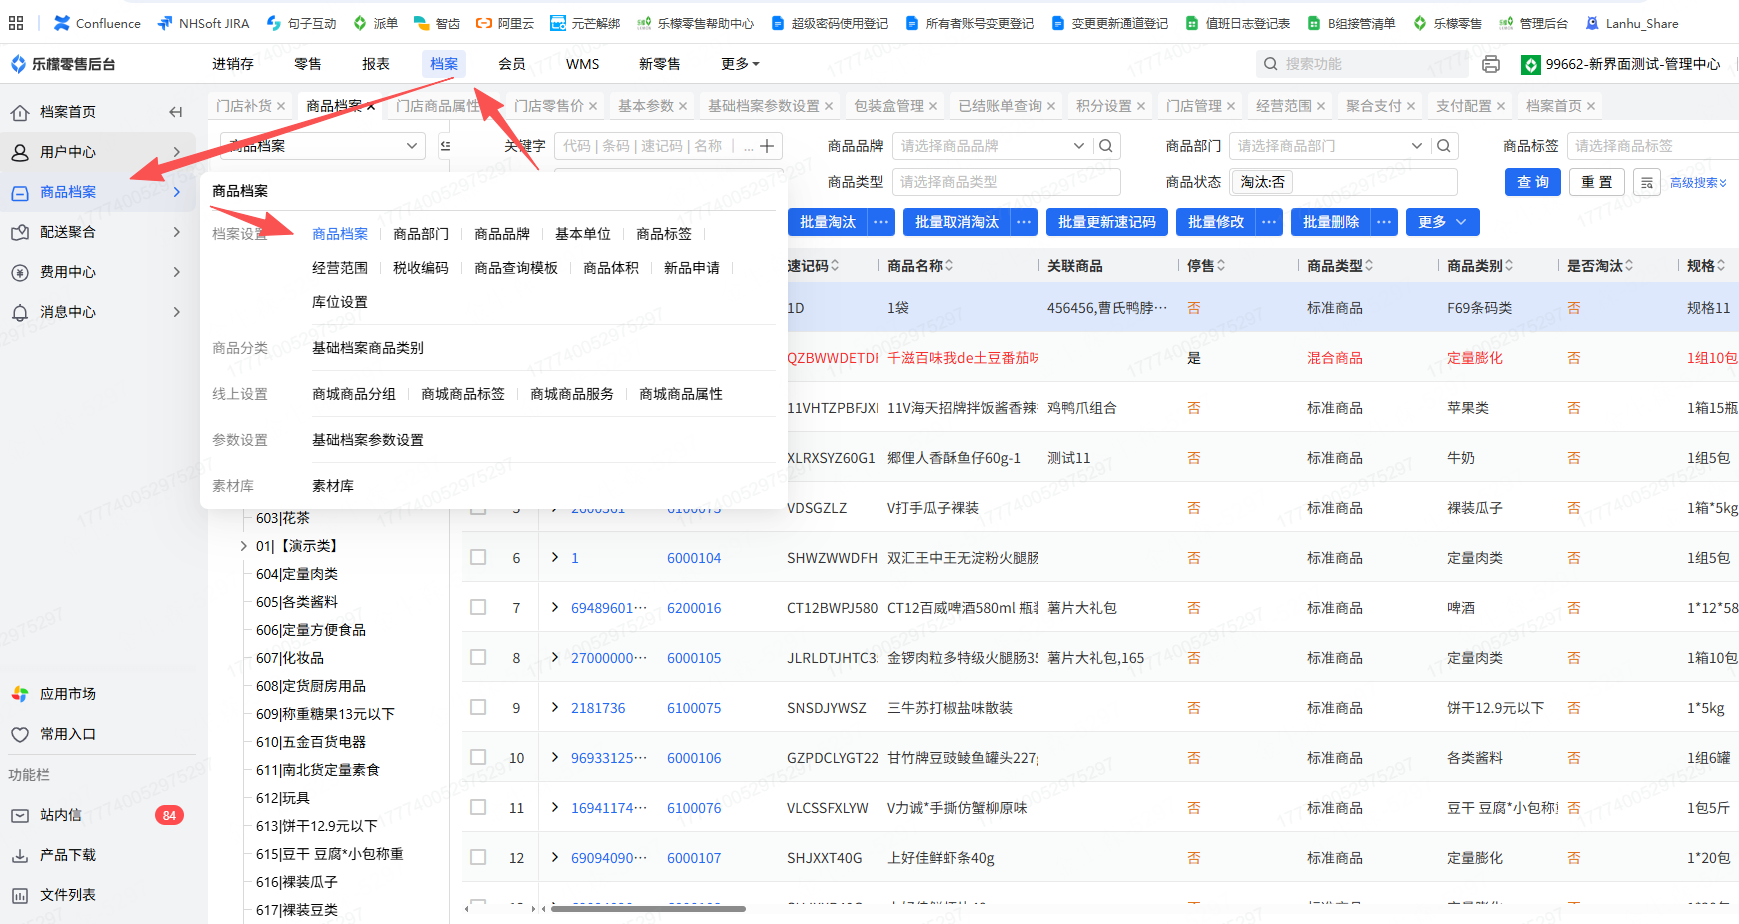The width and height of the screenshot is (1739, 924).
Task: Expand the 01|【演示类】 tree node
Action: [243, 546]
